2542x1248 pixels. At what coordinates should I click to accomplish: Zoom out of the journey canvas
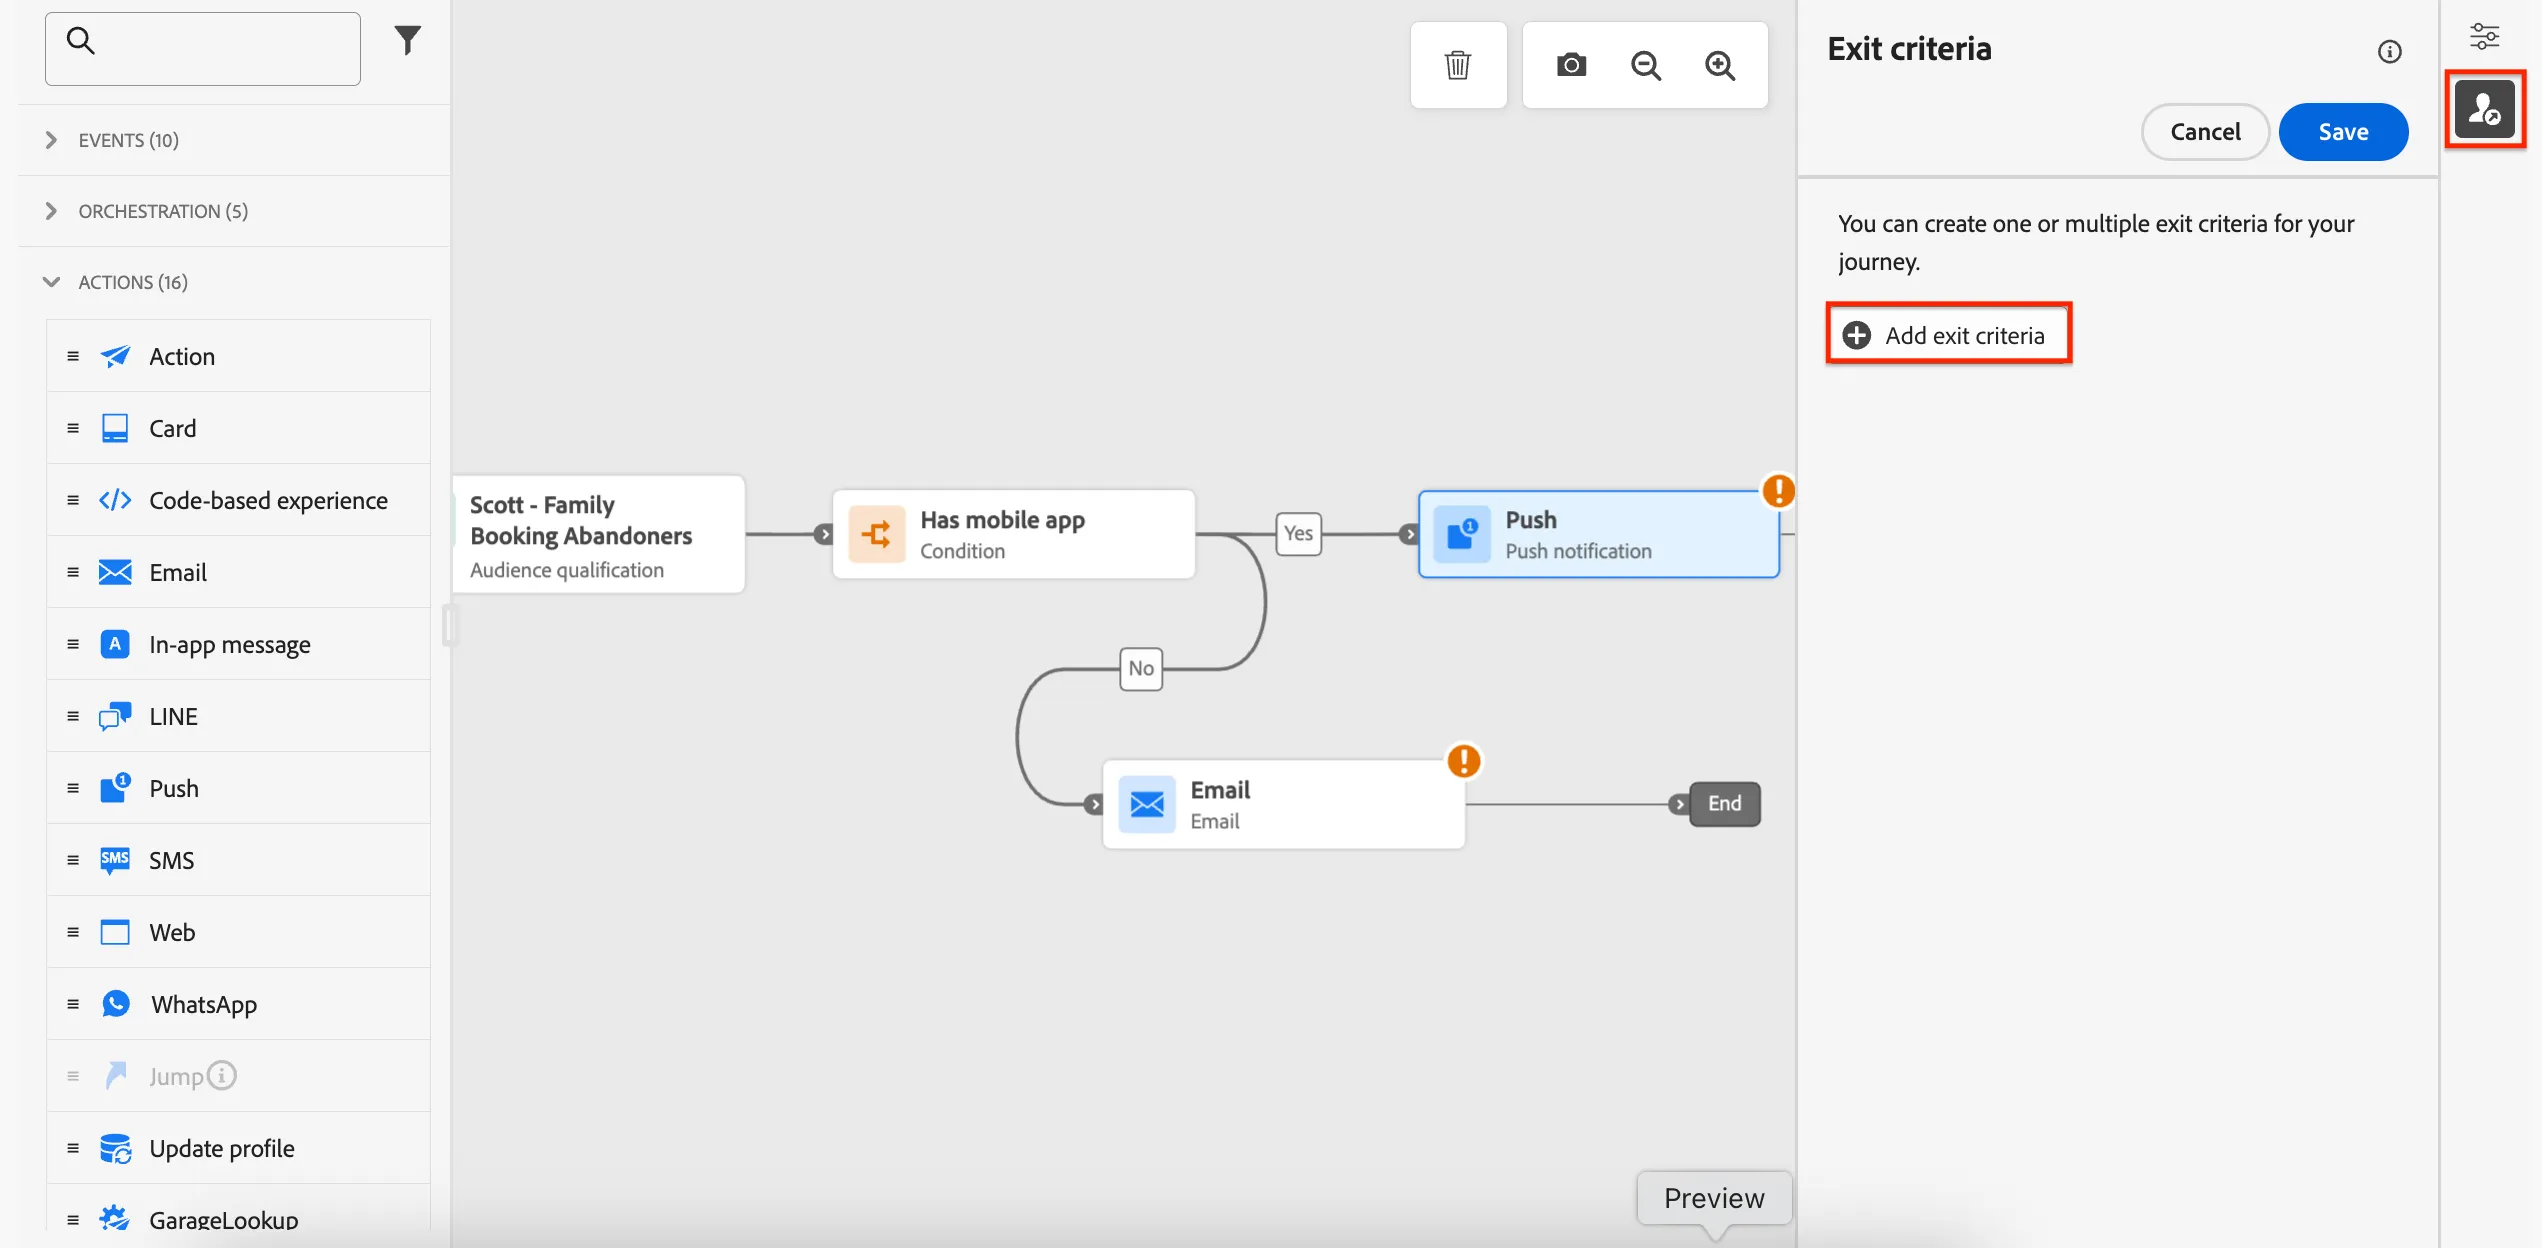pos(1645,65)
